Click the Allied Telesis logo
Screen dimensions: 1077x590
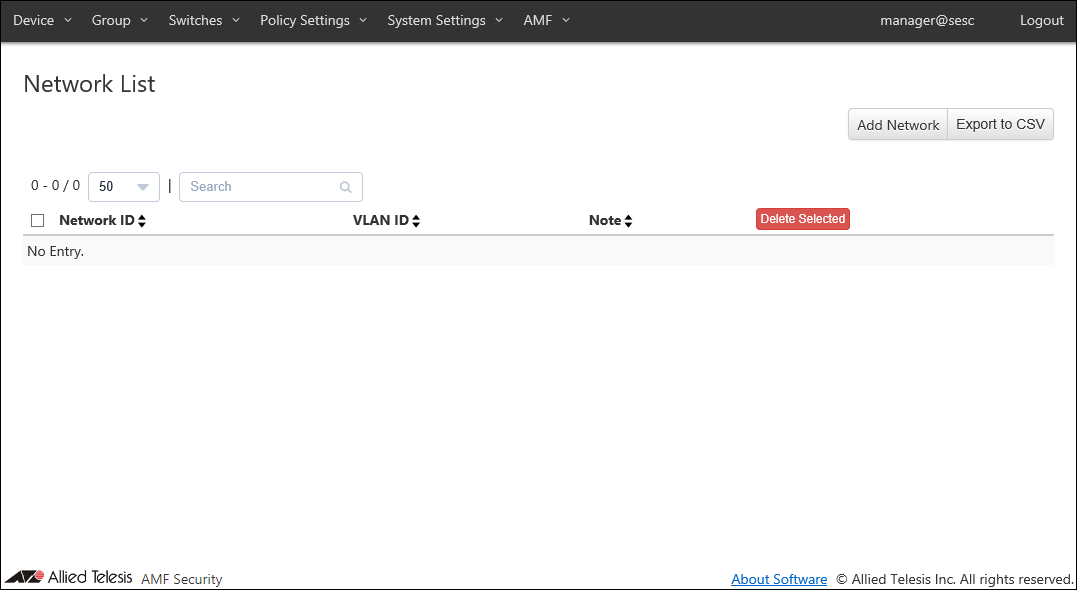click(68, 577)
